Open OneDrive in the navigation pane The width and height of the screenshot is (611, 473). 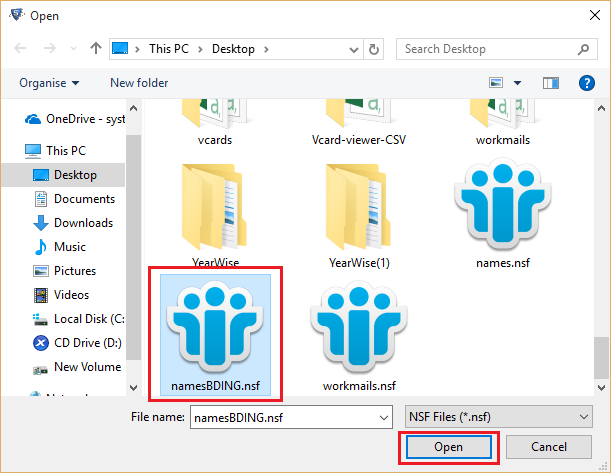click(75, 119)
